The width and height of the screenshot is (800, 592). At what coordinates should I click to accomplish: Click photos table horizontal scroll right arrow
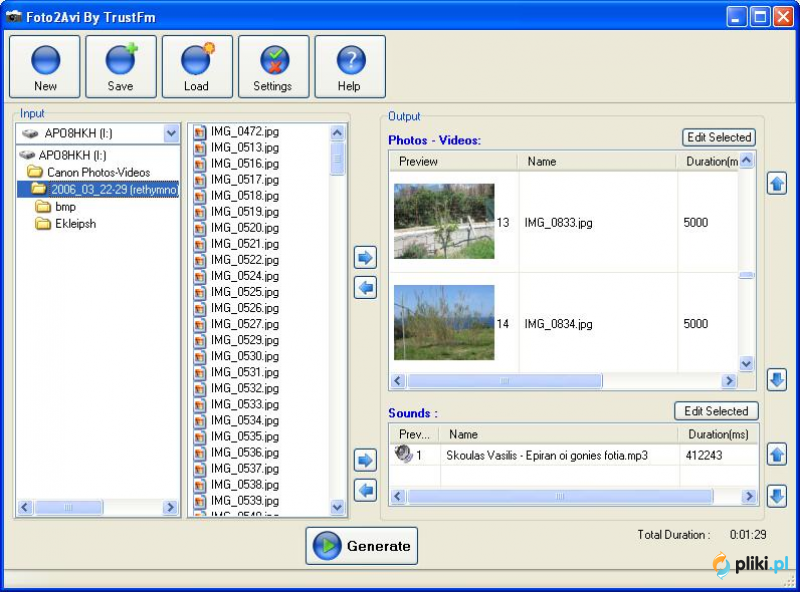click(730, 381)
